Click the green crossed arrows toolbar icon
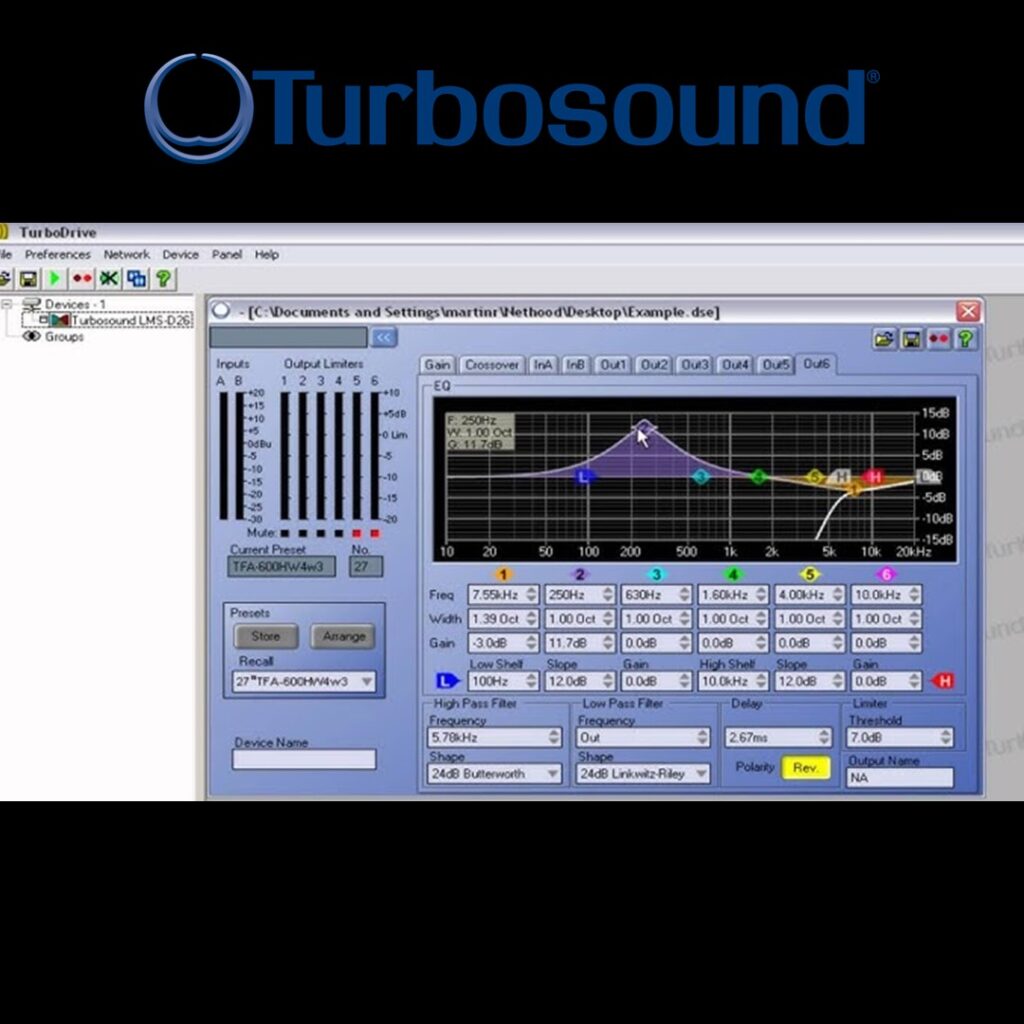Viewport: 1024px width, 1024px height. (109, 279)
